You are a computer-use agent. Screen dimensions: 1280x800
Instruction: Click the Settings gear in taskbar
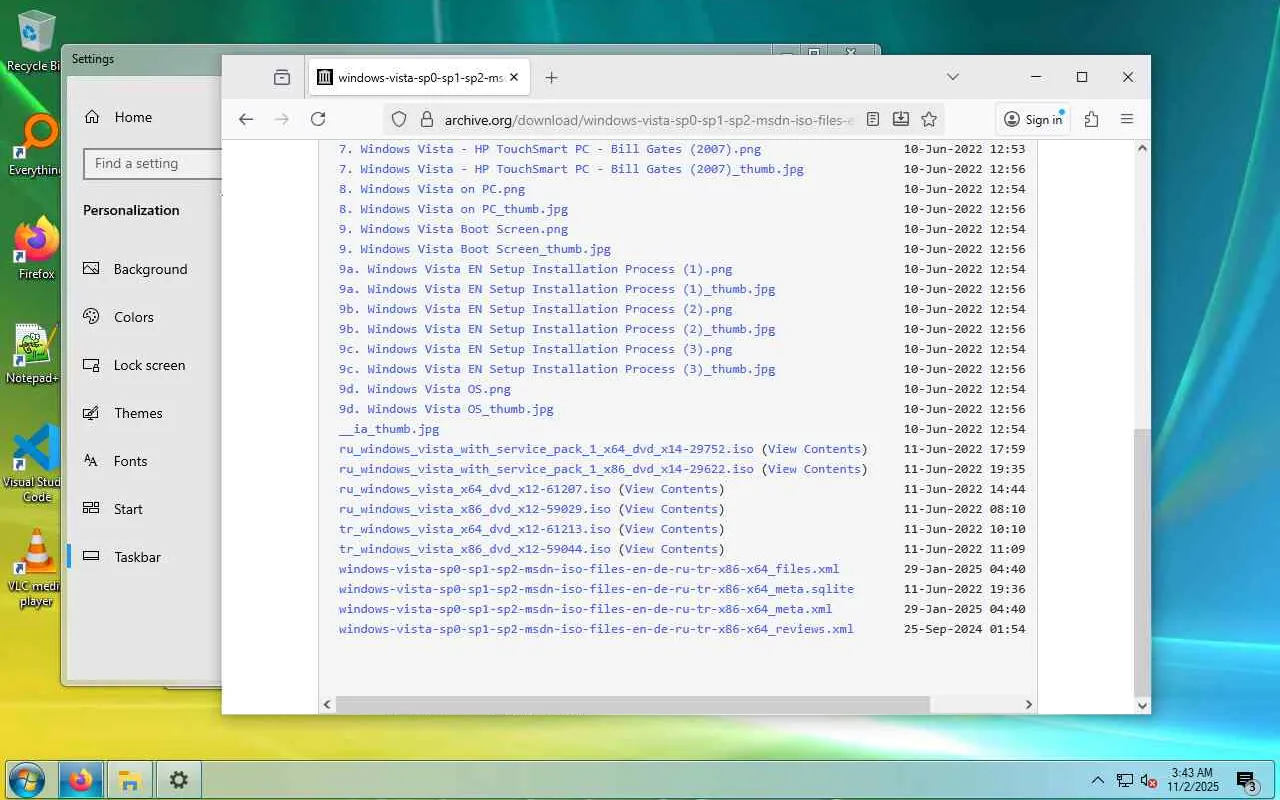coord(178,780)
